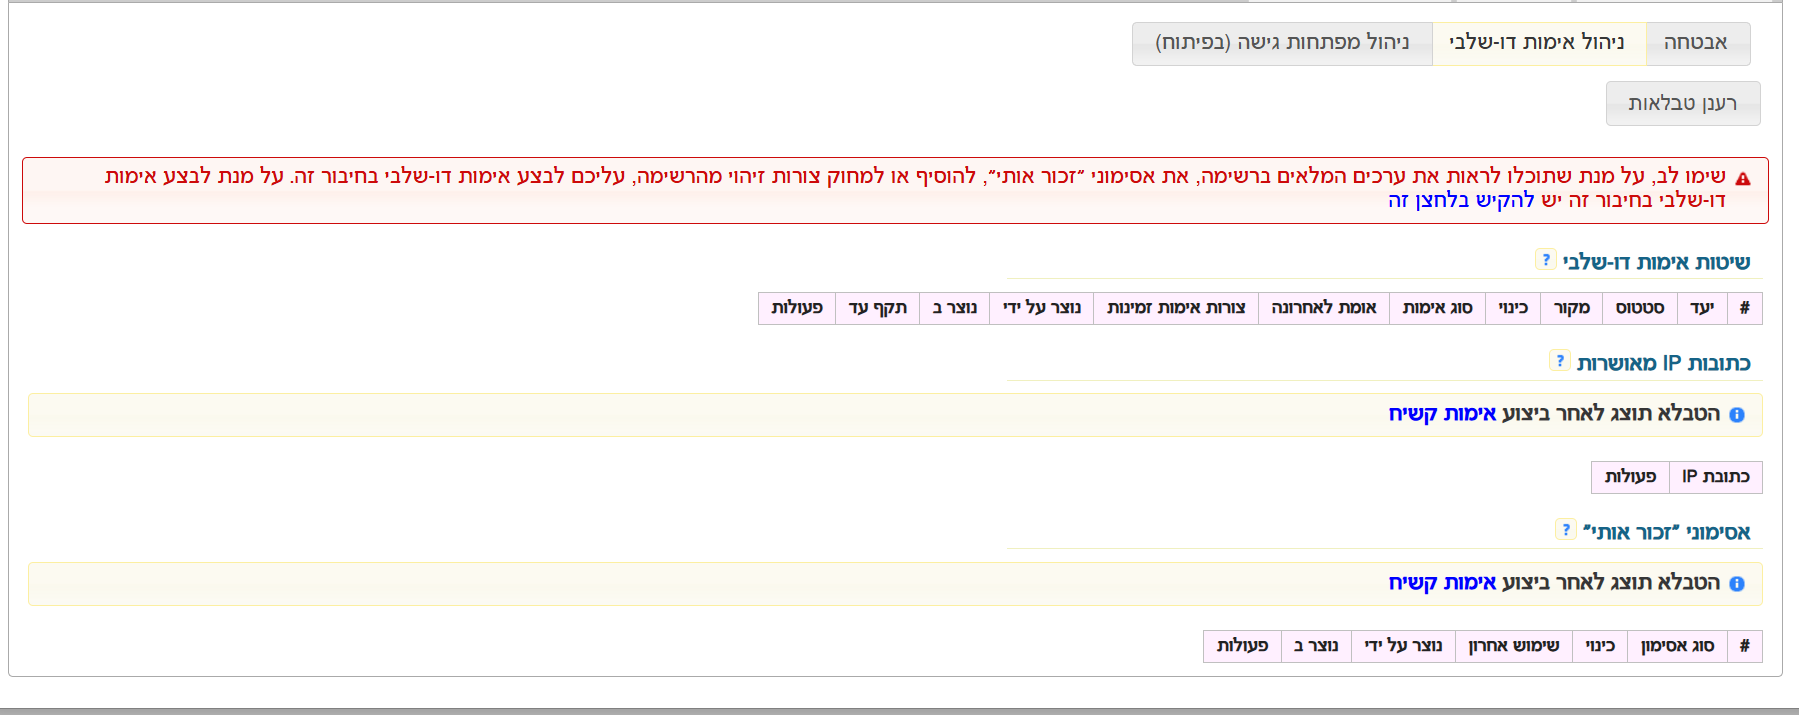Click help icon beside אסימוני "זכור אותי"

(x=1566, y=530)
